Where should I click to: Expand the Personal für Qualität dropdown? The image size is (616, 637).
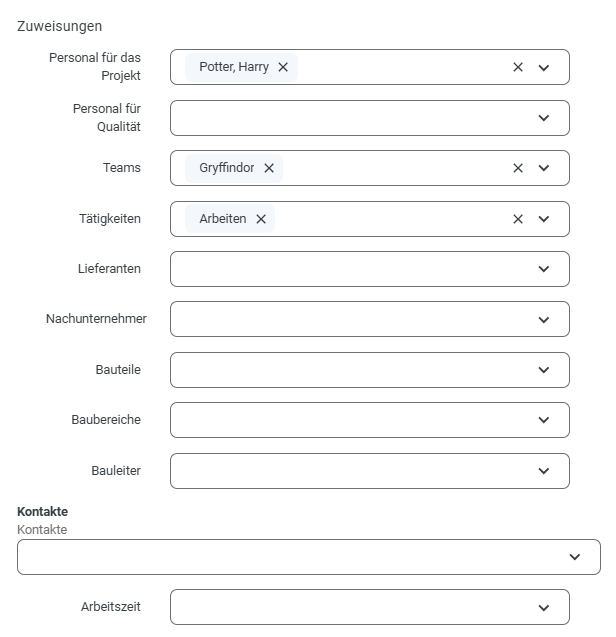[544, 118]
